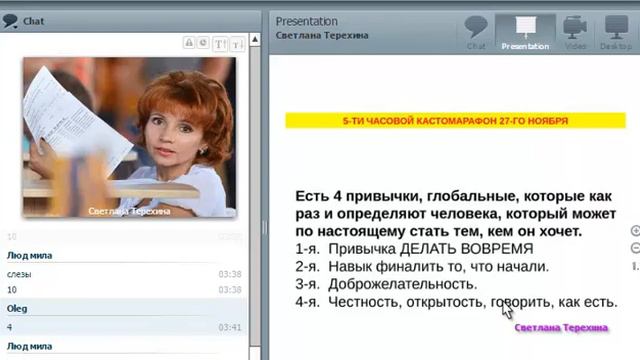Click the Chat speech bubble icon in left header

point(10,21)
